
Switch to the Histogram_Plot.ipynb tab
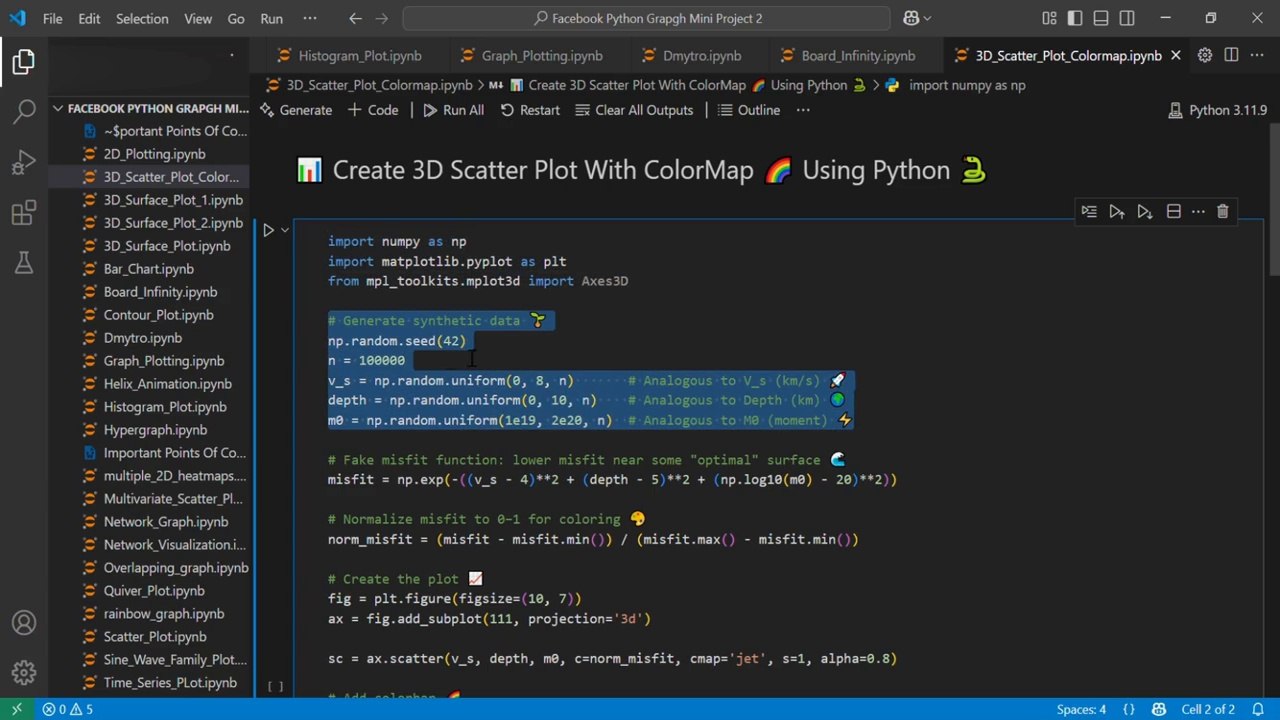359,56
